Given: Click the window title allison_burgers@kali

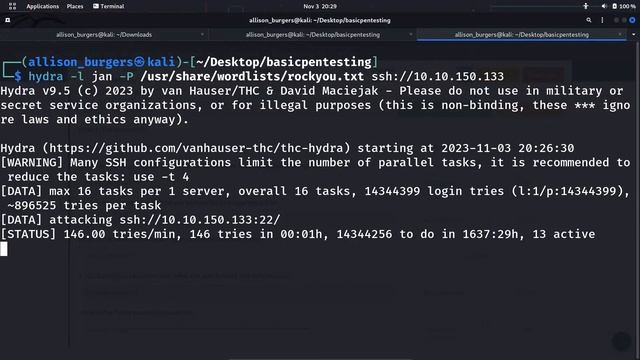Looking at the screenshot, I should tap(320, 20).
